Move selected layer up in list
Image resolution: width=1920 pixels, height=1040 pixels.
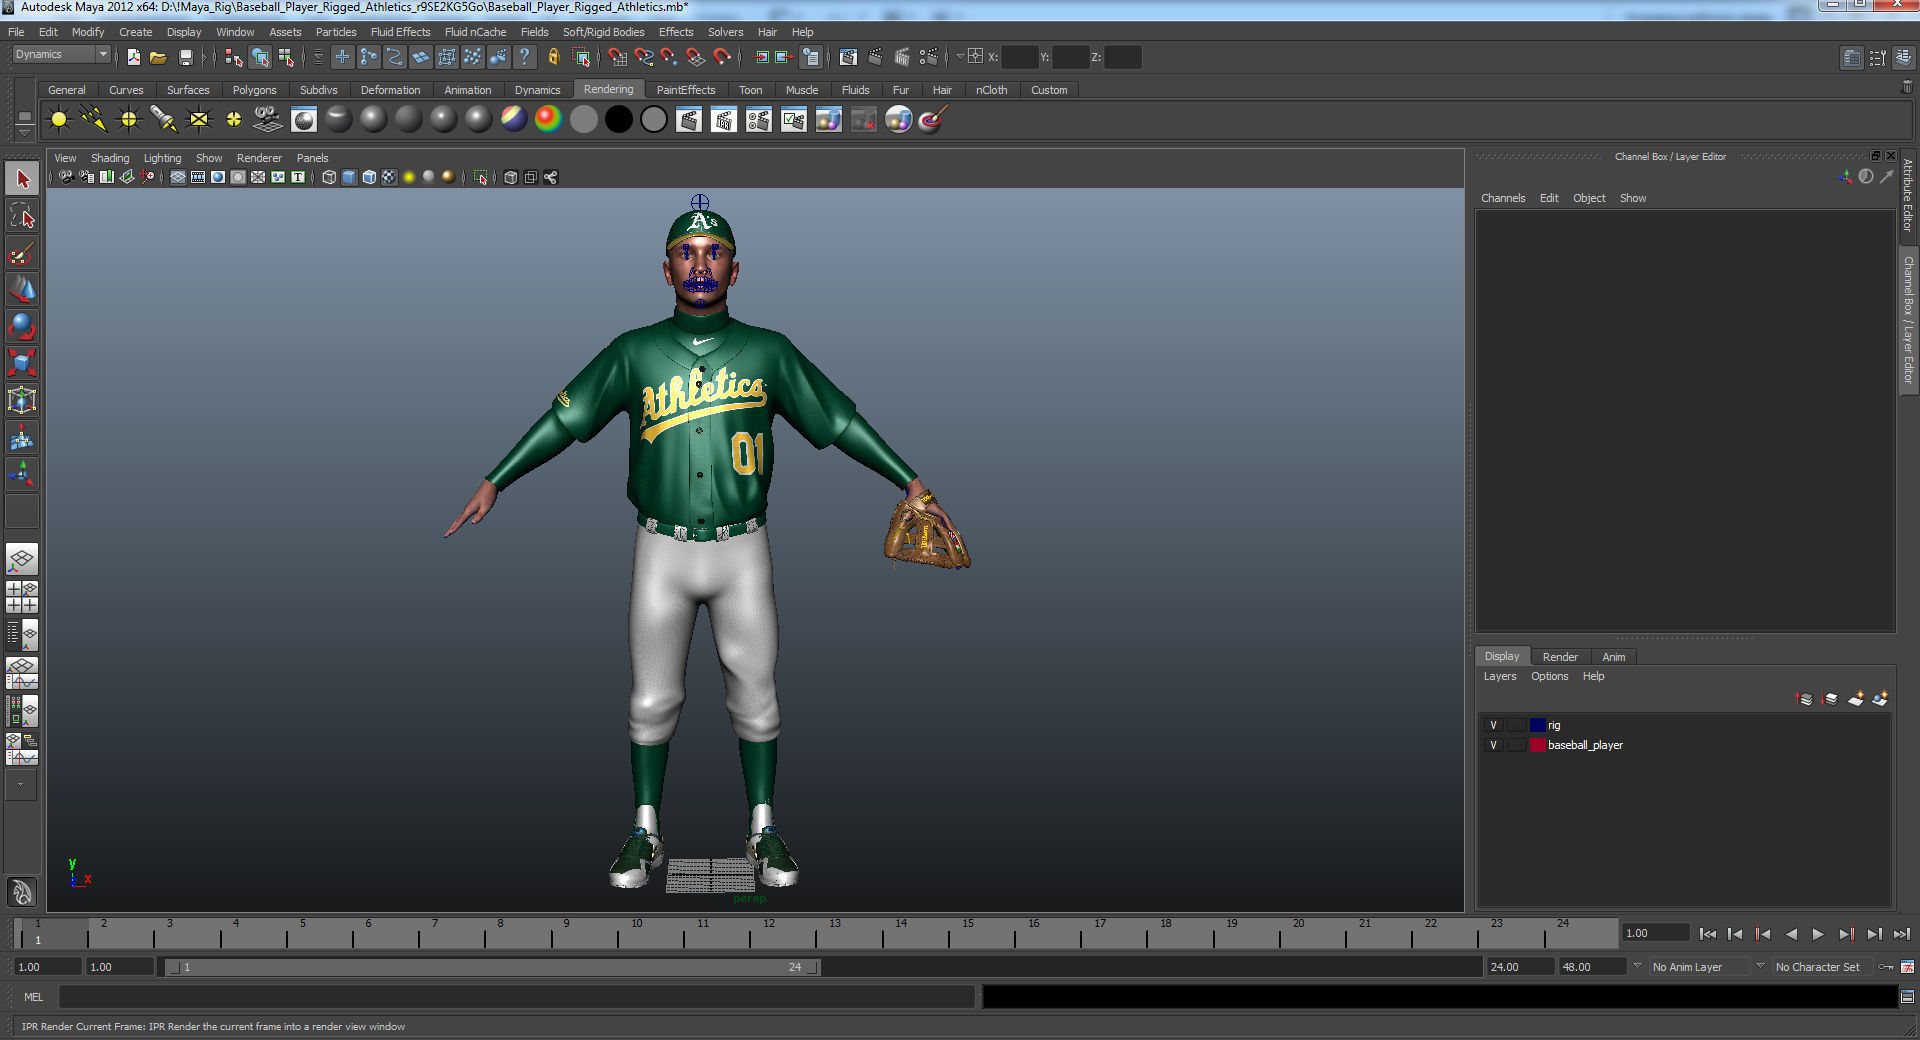click(1805, 699)
